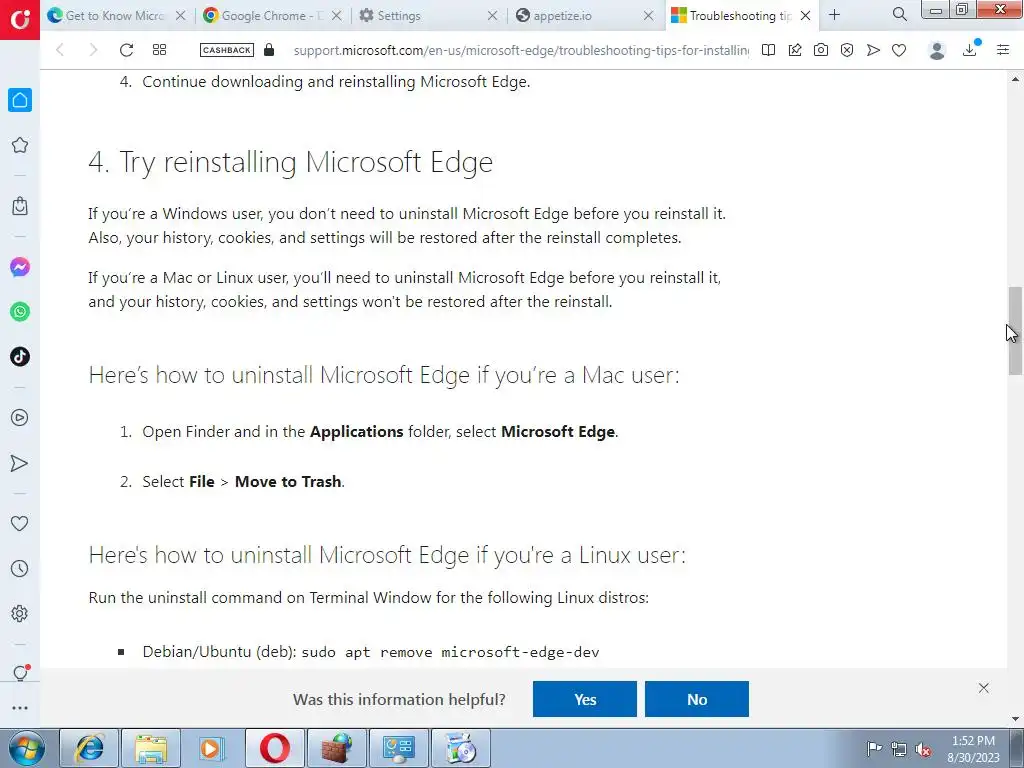This screenshot has height=768, width=1024.
Task: Switch to Get to Know Microsoft tab
Action: [x=118, y=15]
